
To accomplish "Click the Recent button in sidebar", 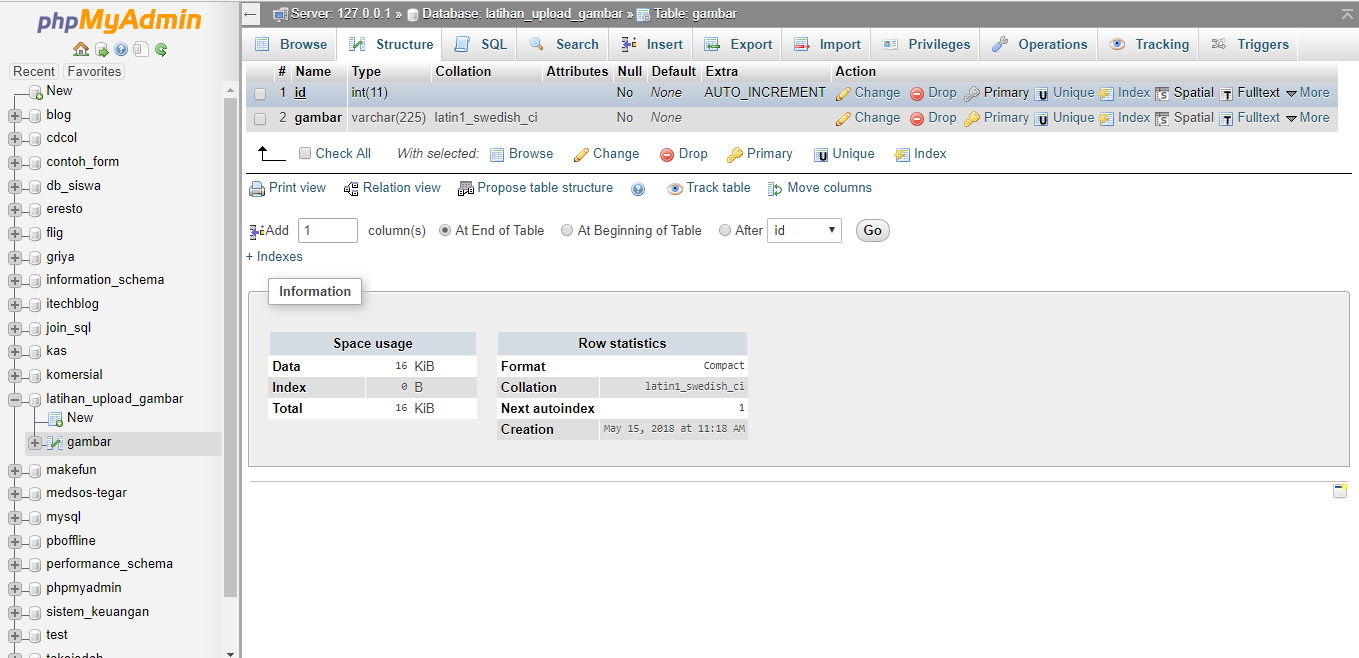I will [34, 71].
